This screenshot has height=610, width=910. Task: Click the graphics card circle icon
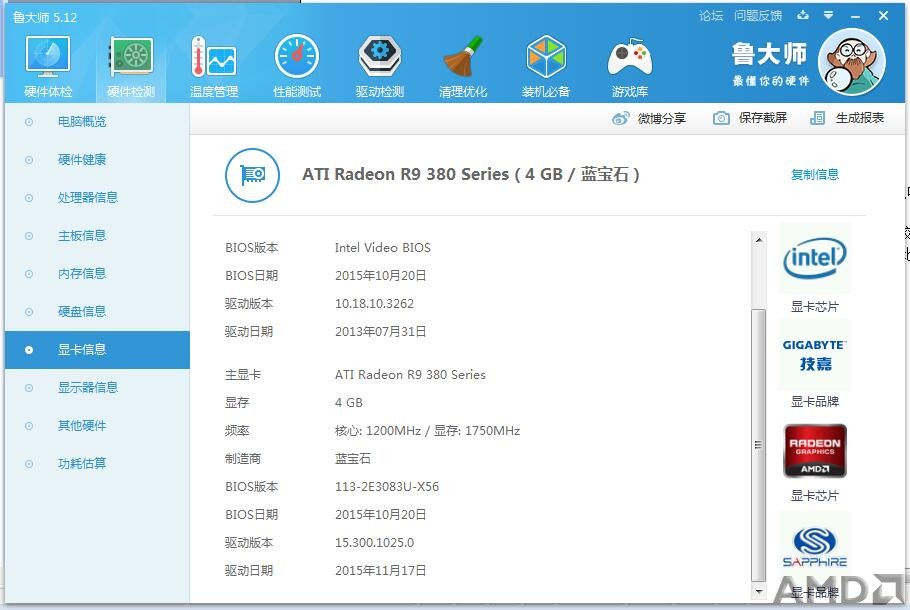[x=252, y=175]
